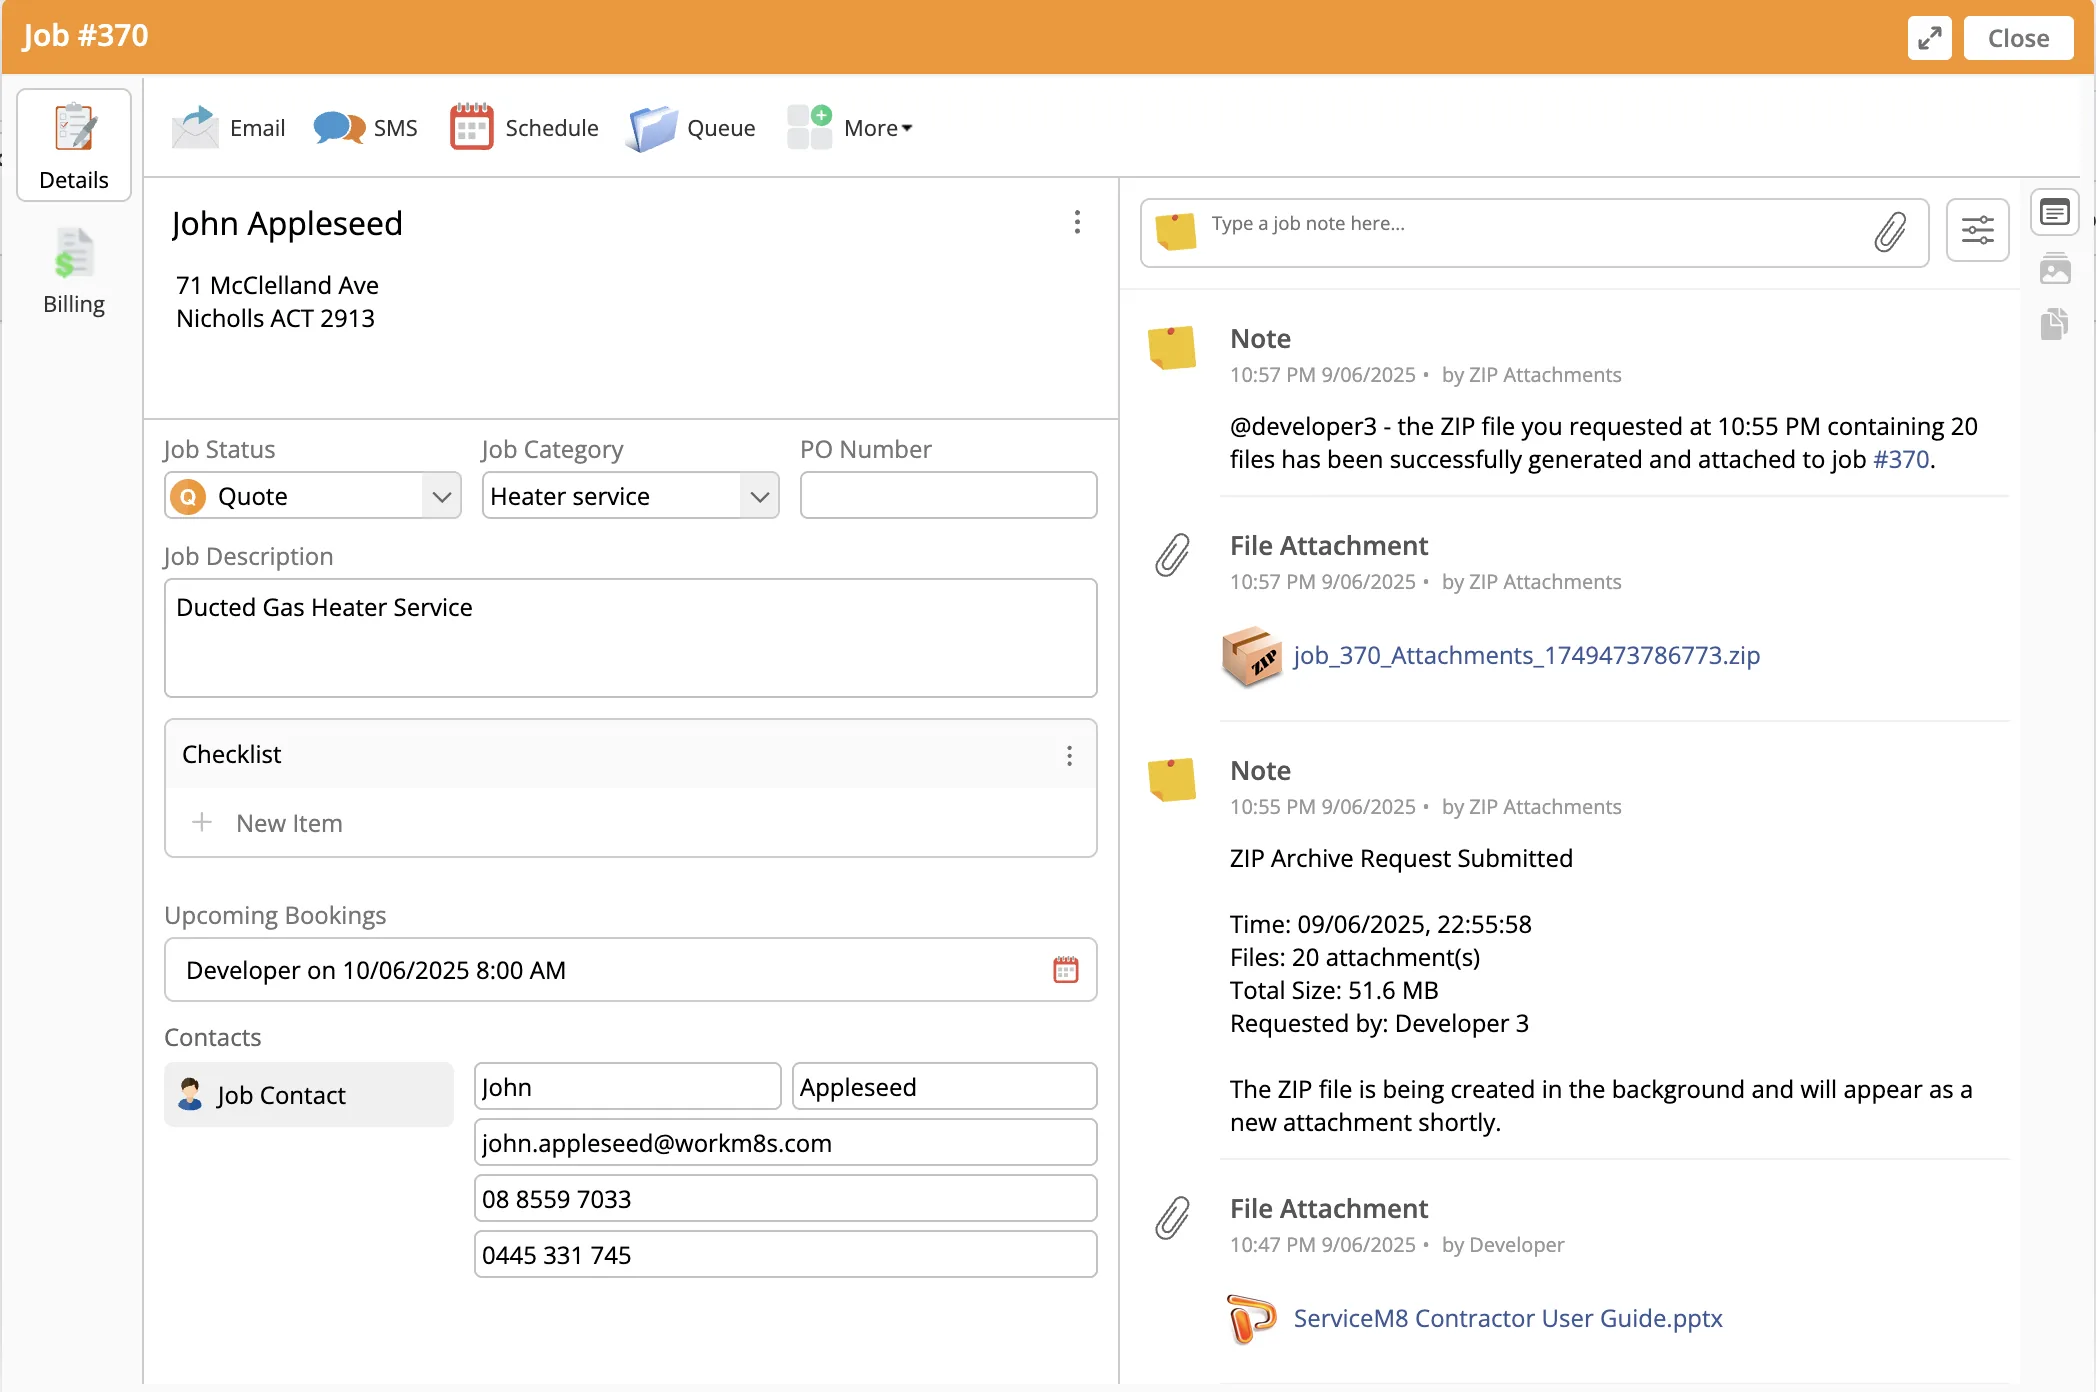This screenshot has height=1392, width=2096.
Task: Click the PowerPoint file icon
Action: click(x=1251, y=1318)
